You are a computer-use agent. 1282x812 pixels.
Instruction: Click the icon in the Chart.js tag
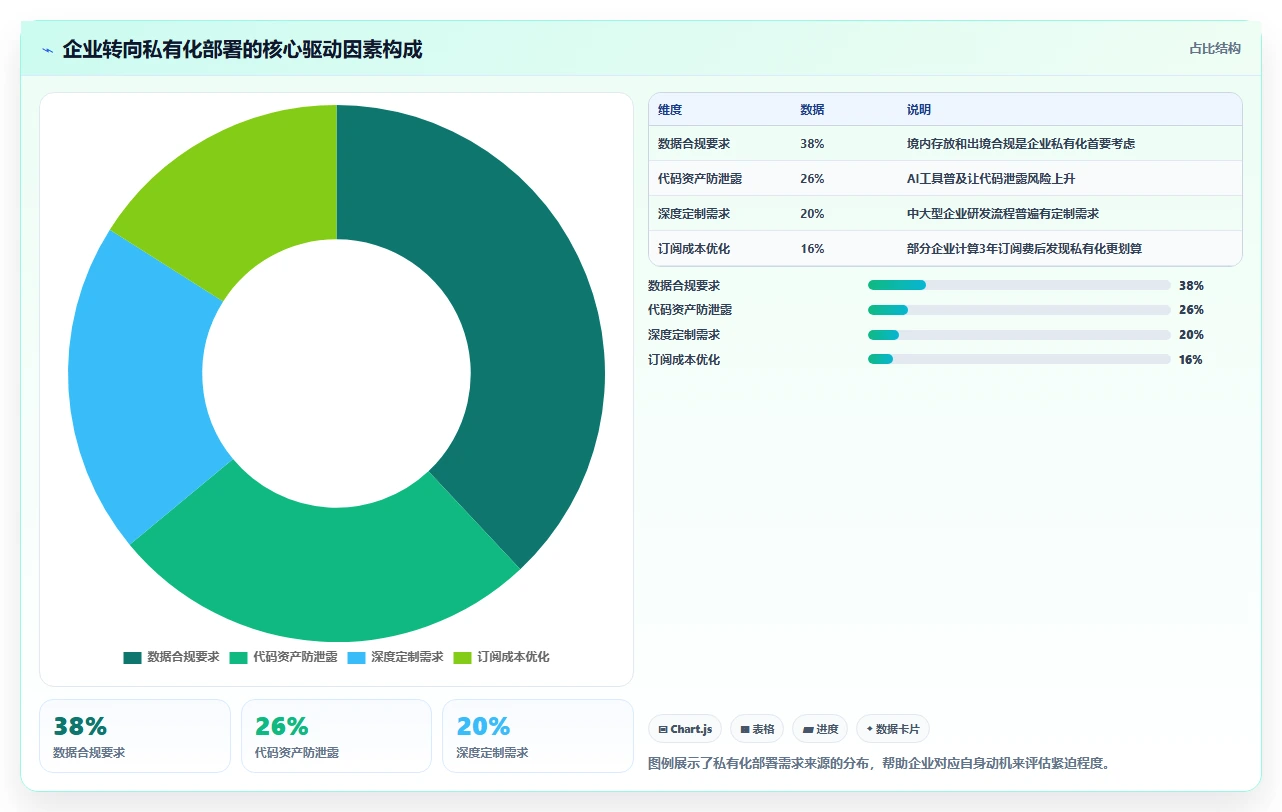663,730
